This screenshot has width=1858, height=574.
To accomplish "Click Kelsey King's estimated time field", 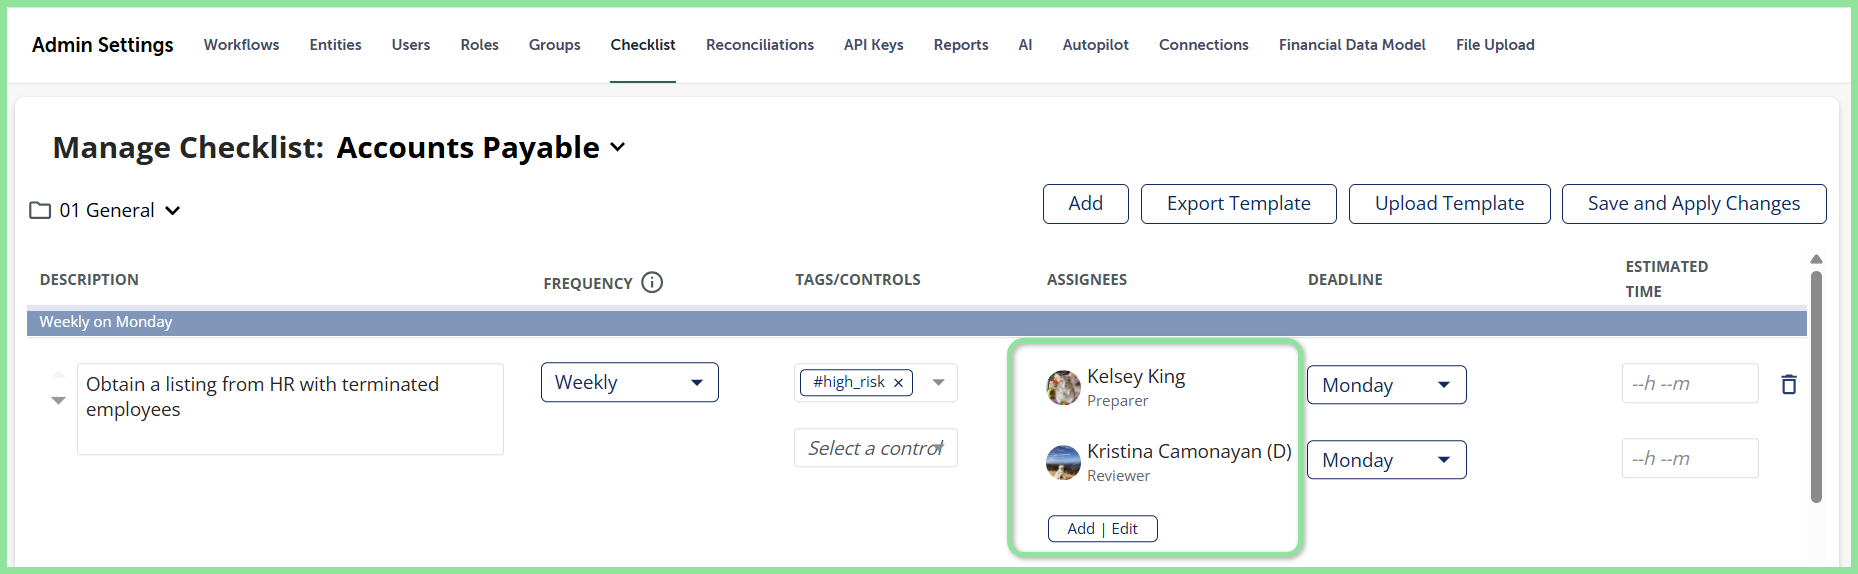I will point(1690,383).
